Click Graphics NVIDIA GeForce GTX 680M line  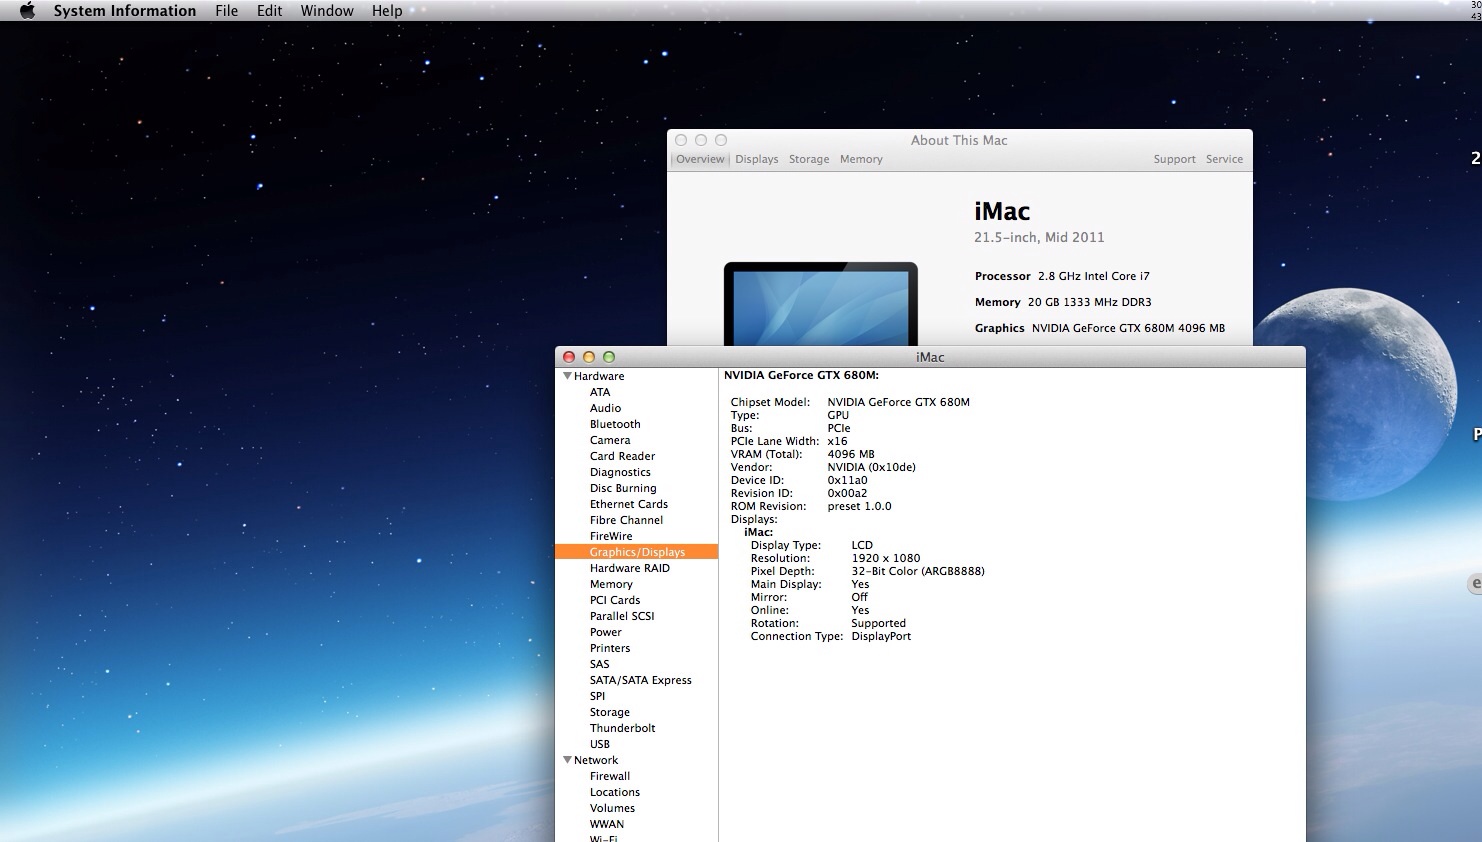pyautogui.click(x=1100, y=328)
